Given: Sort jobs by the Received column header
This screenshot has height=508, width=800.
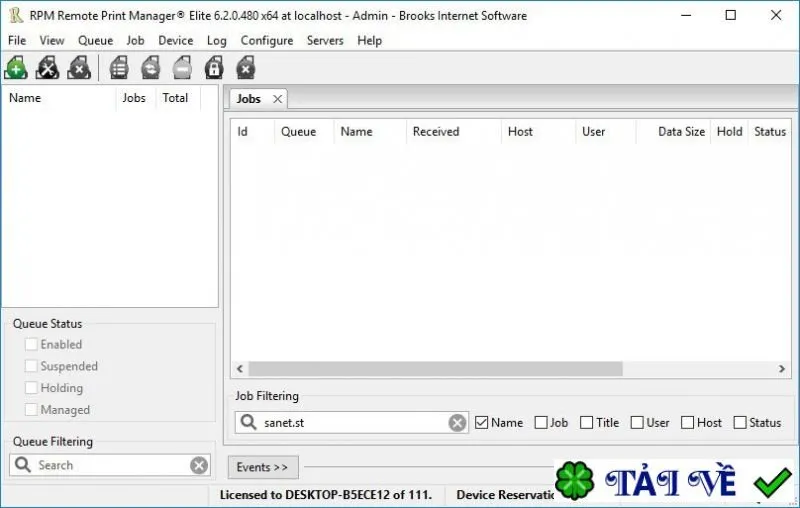Looking at the screenshot, I should [436, 132].
